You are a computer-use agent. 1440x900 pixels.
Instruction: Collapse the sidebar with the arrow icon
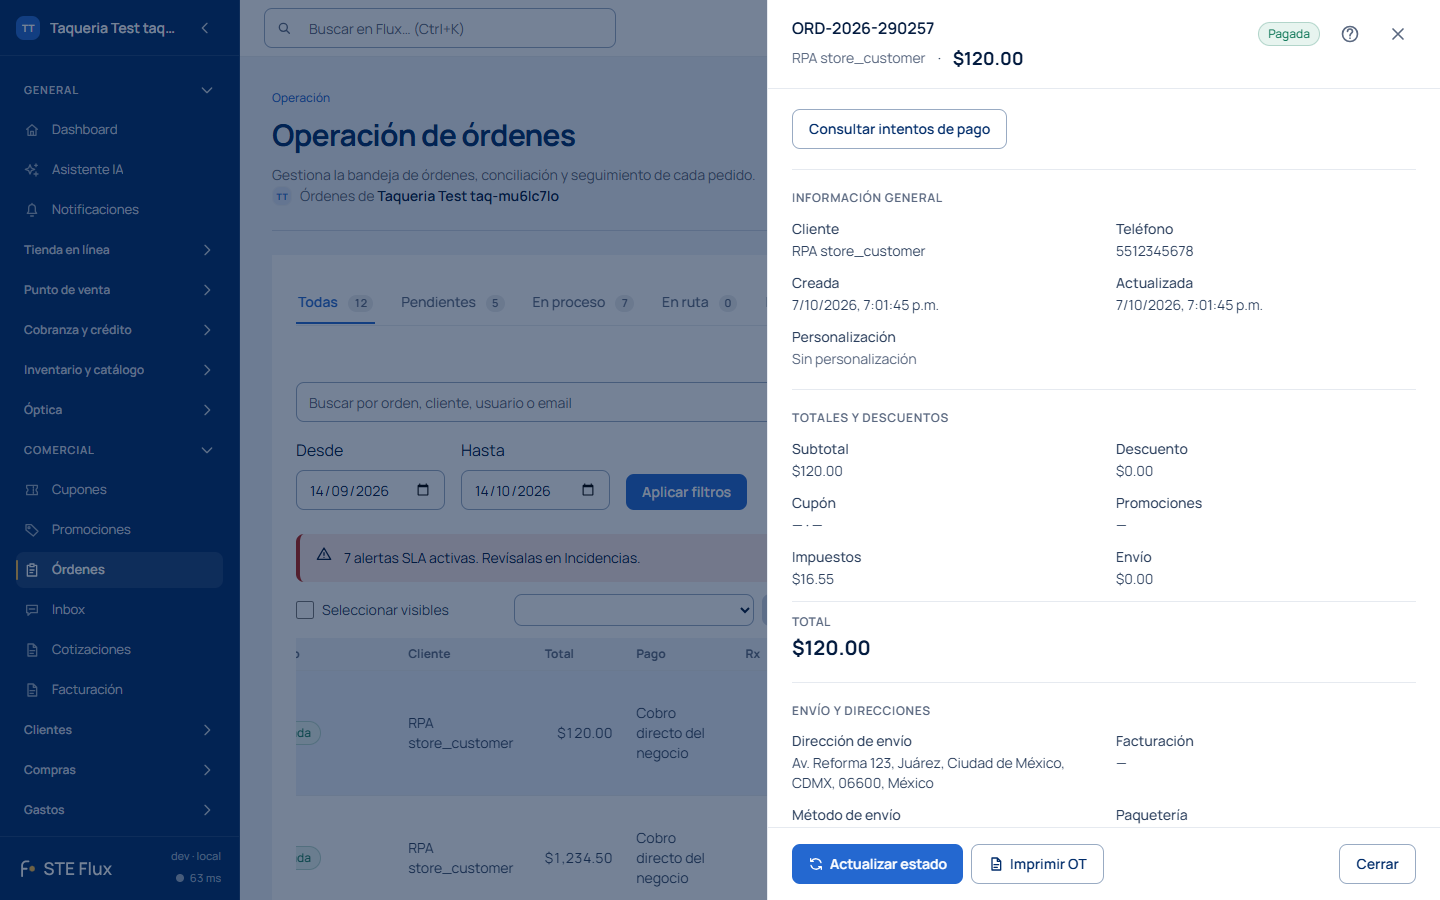pyautogui.click(x=205, y=28)
